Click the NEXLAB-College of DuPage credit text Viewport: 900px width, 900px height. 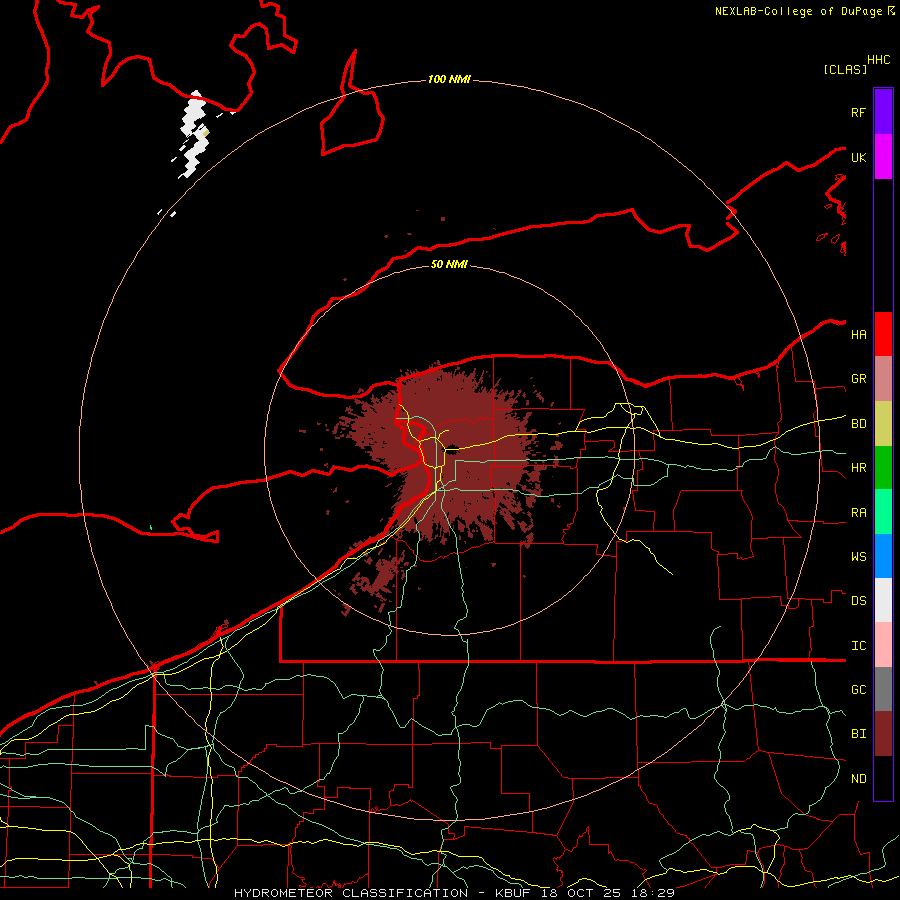798,11
